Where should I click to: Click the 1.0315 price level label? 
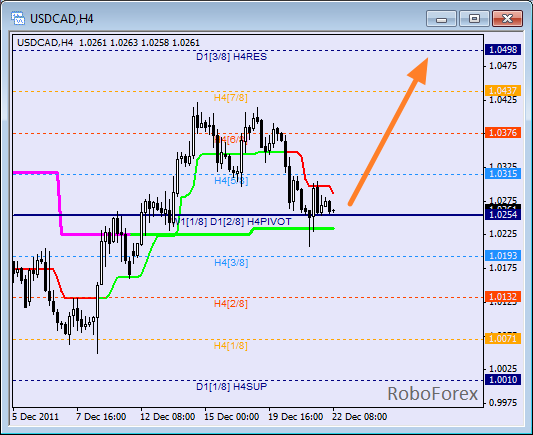pyautogui.click(x=503, y=174)
